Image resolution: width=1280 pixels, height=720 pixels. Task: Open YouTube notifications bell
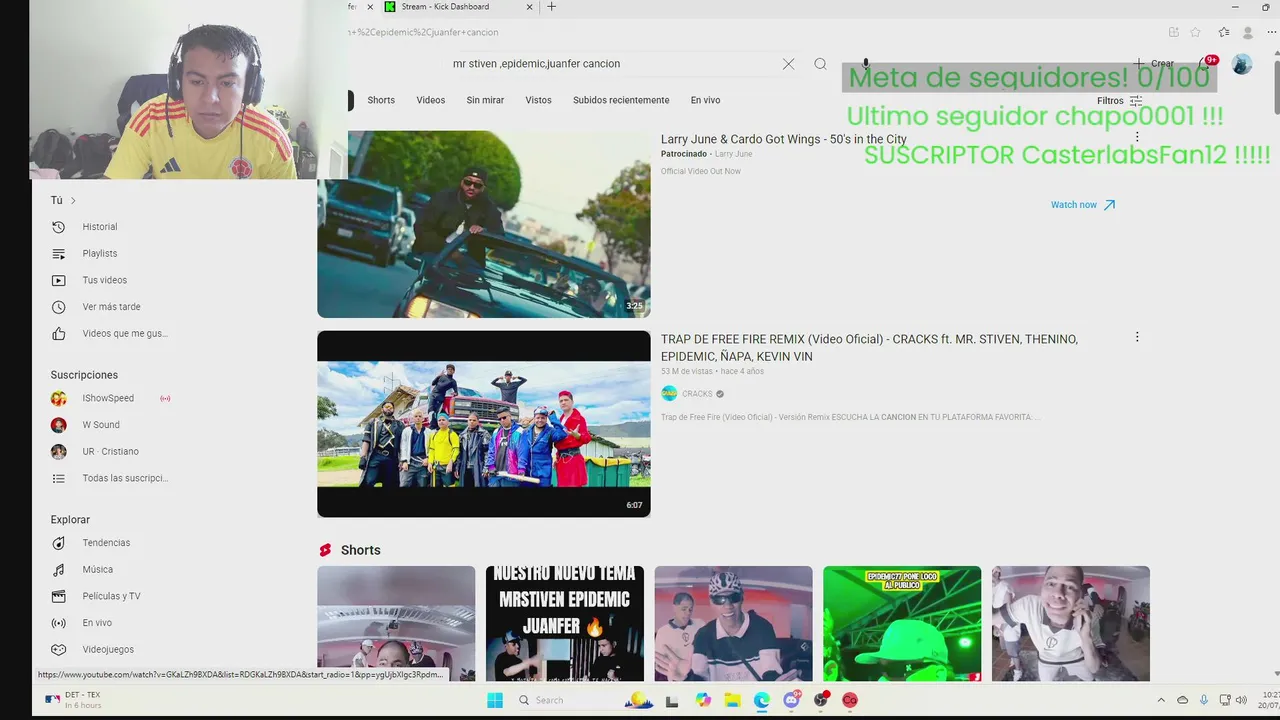tap(1204, 64)
